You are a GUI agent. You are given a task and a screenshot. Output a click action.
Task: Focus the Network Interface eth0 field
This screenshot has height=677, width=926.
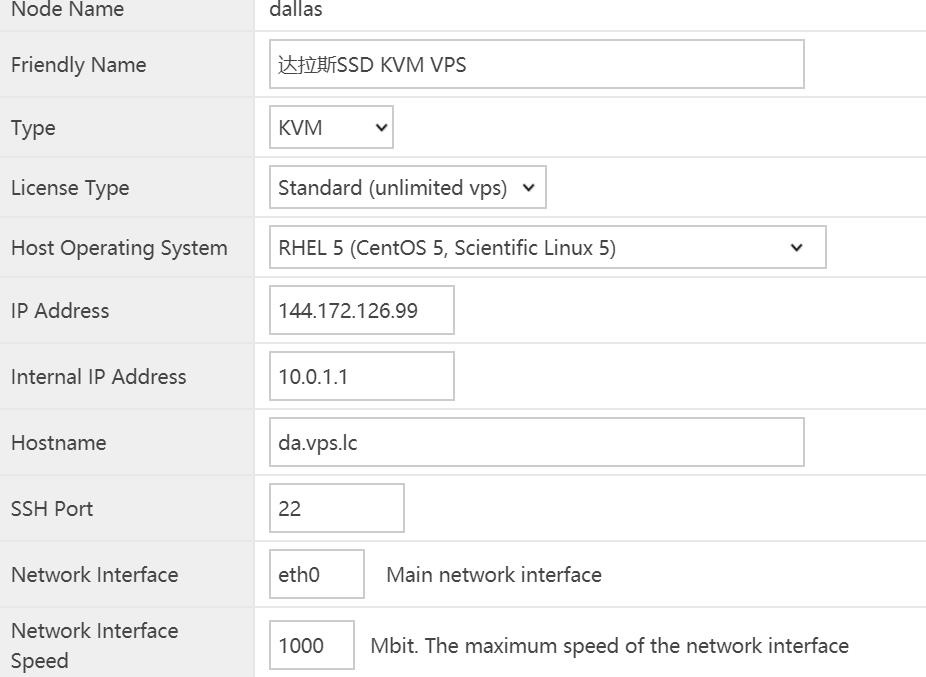(316, 575)
